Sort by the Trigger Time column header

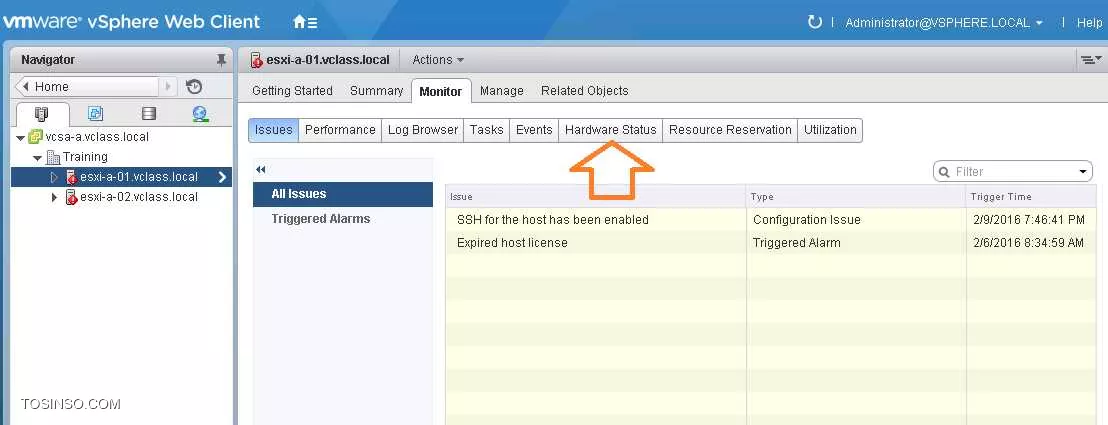coord(1031,197)
